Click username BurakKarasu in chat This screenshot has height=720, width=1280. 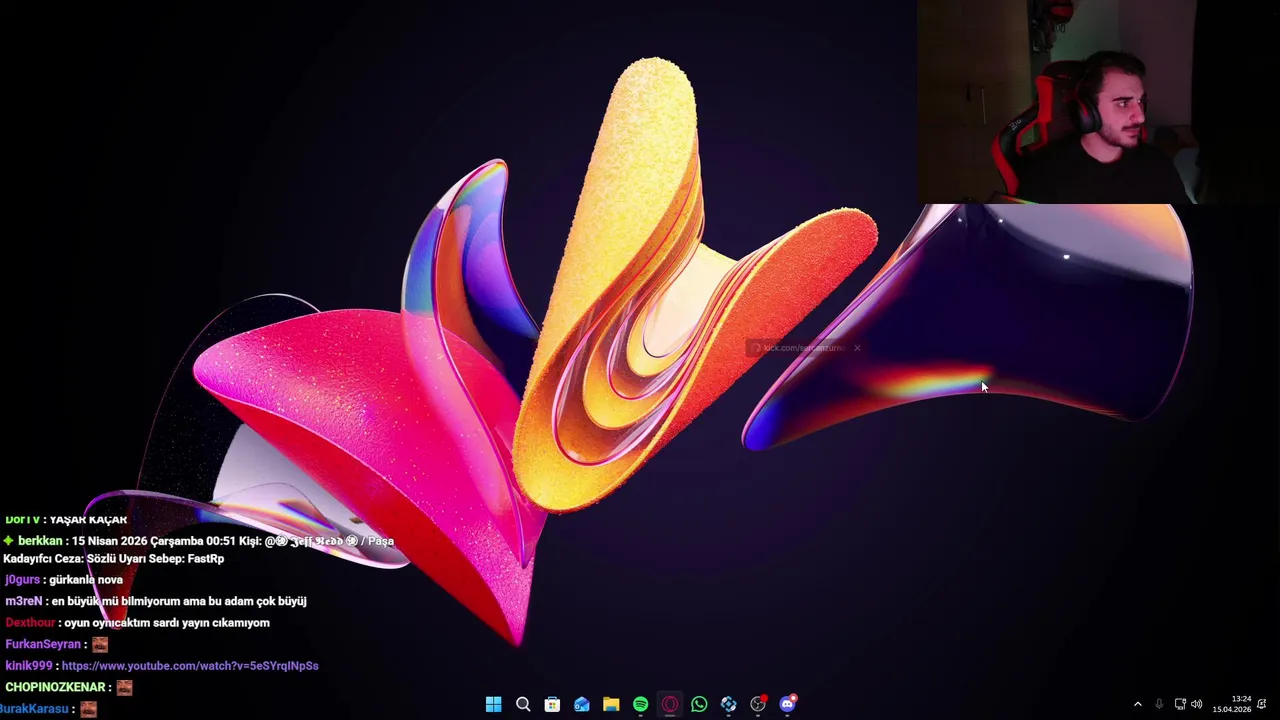point(34,709)
